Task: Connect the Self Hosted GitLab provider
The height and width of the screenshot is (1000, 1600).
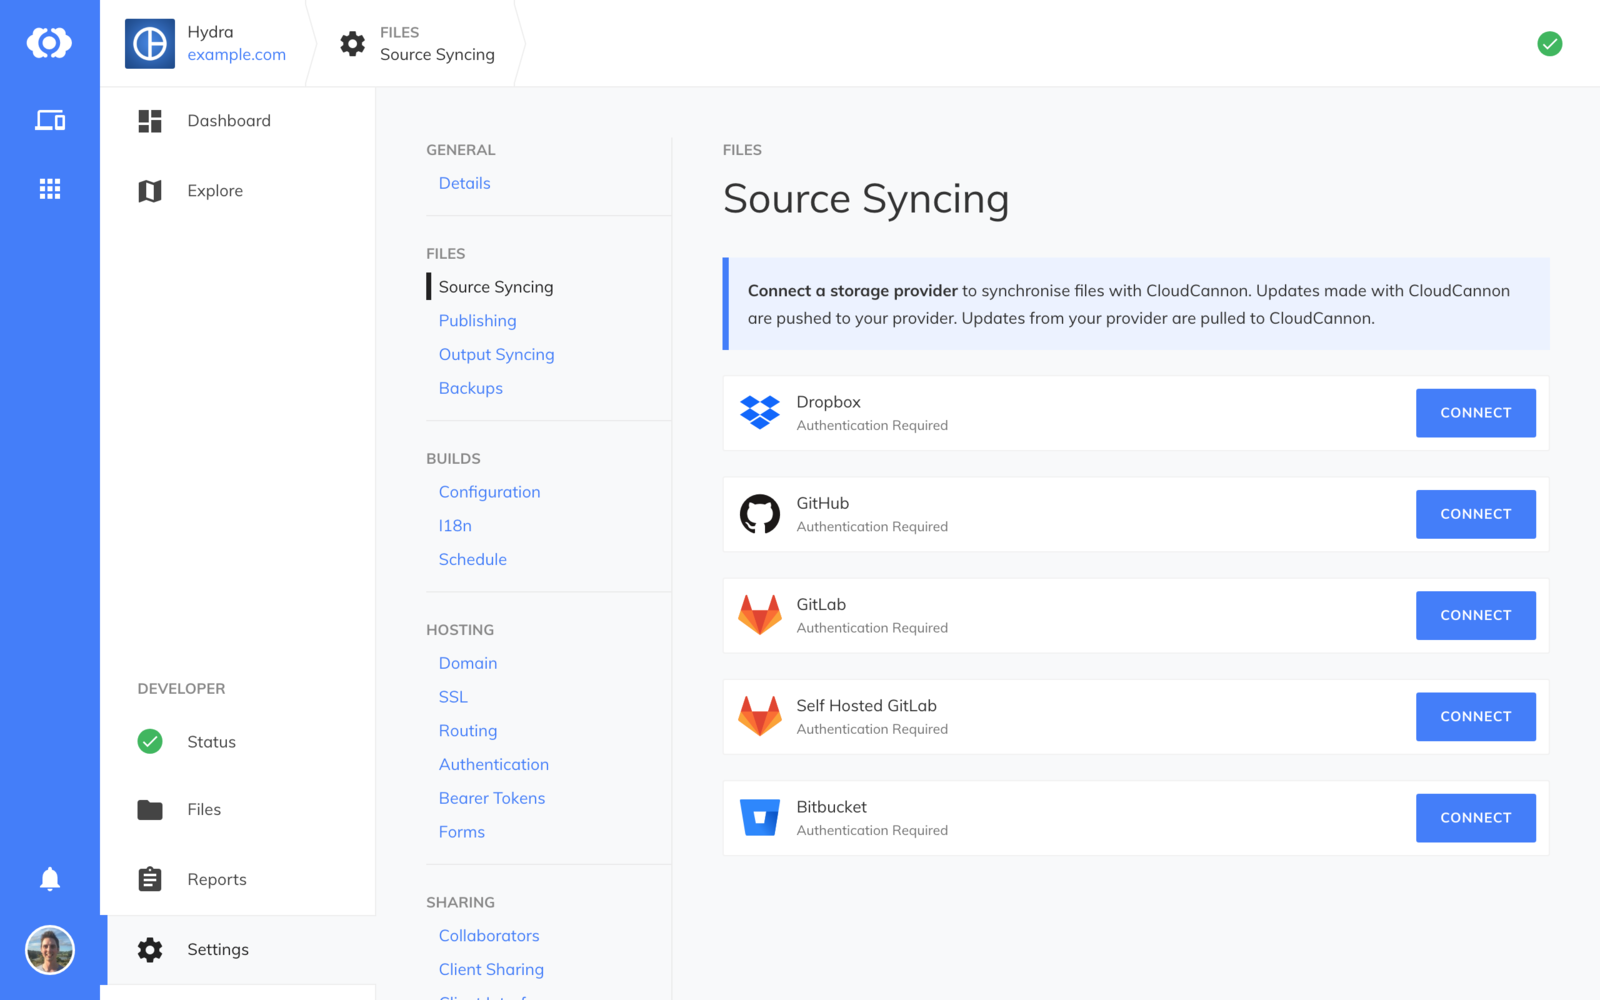Action: pyautogui.click(x=1475, y=716)
